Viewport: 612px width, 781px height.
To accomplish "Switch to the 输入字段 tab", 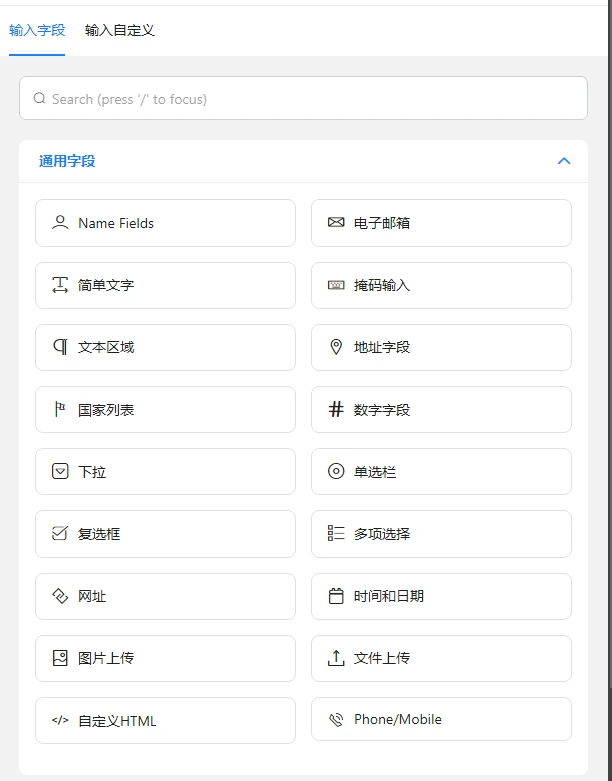I will point(37,30).
